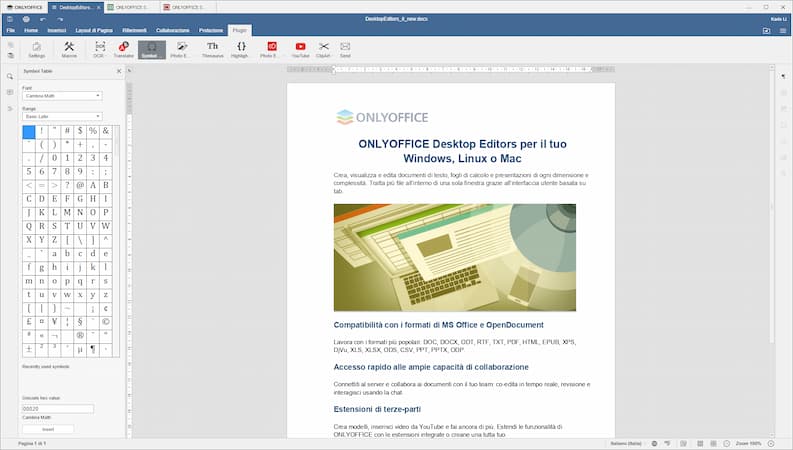Click the copy icon in toolbar left edge
This screenshot has height=450, width=793.
[11, 45]
